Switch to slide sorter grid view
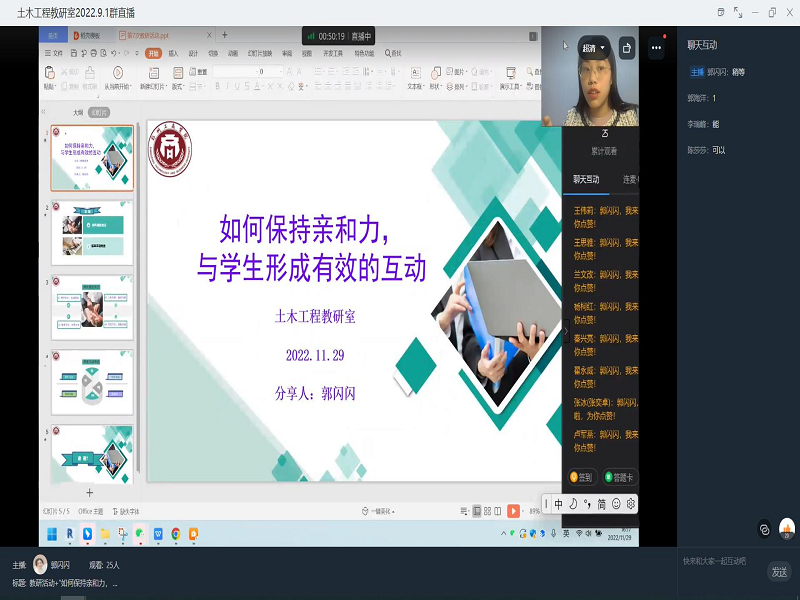The width and height of the screenshot is (800, 600). tap(488, 511)
